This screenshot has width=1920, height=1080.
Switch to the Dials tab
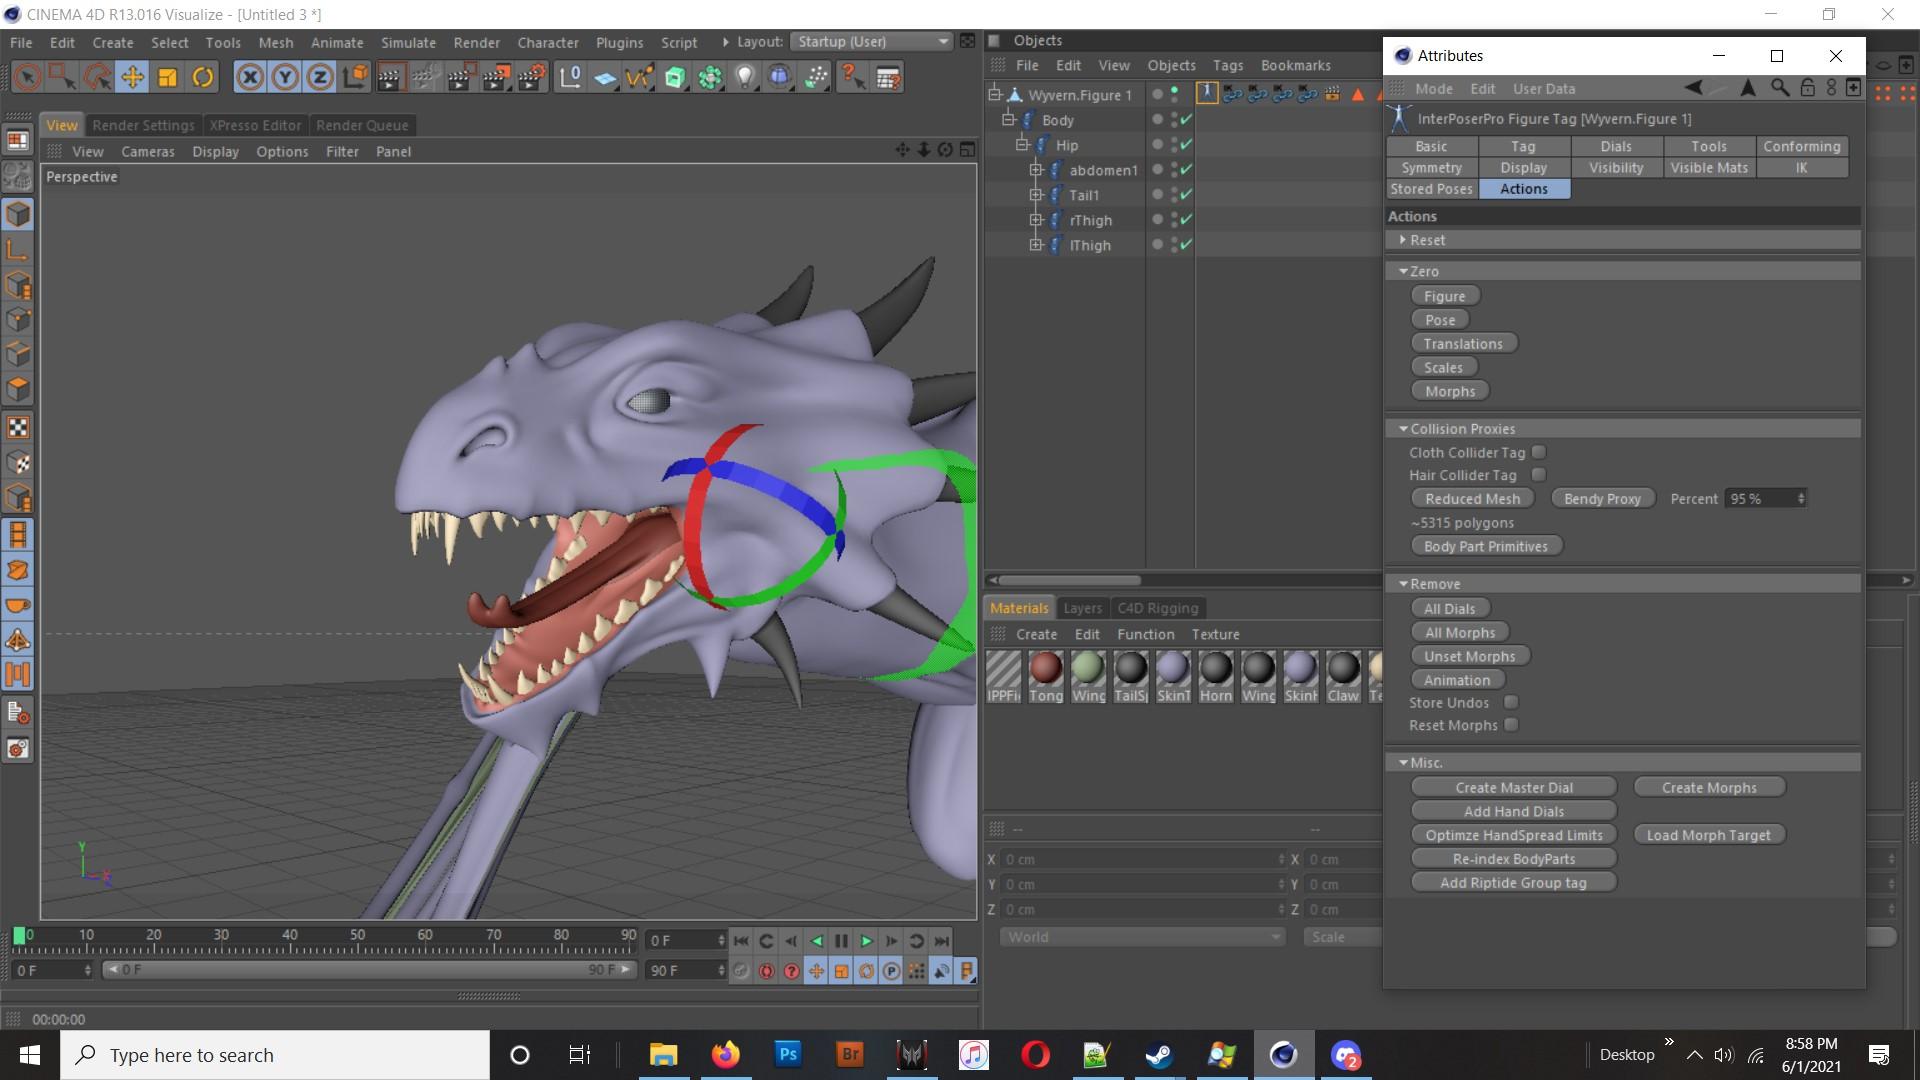point(1615,146)
